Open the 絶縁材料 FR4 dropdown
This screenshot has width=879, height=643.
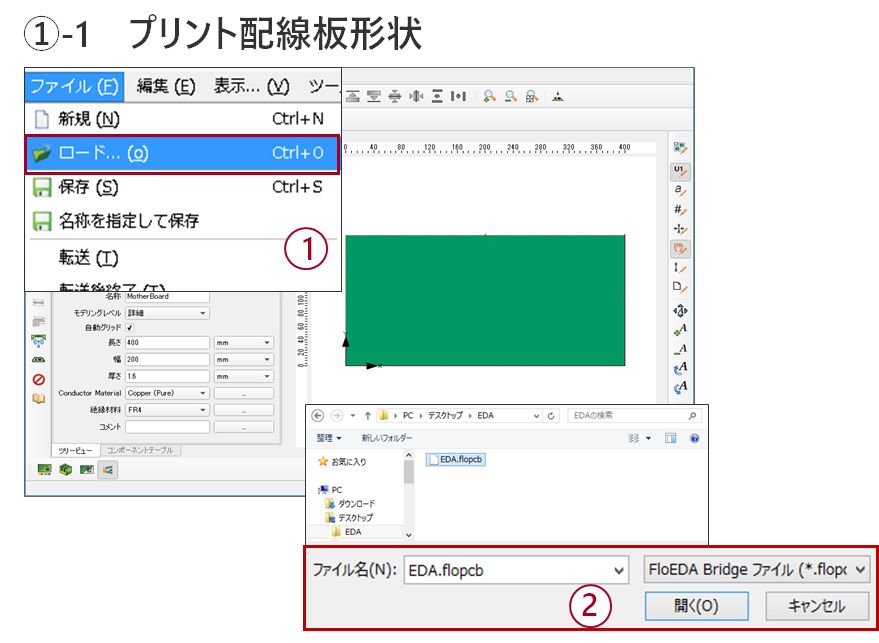pos(167,410)
